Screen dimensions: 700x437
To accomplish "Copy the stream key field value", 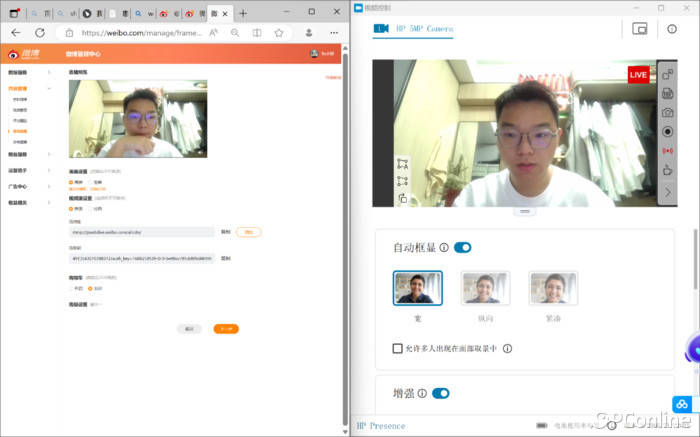I will [x=226, y=258].
